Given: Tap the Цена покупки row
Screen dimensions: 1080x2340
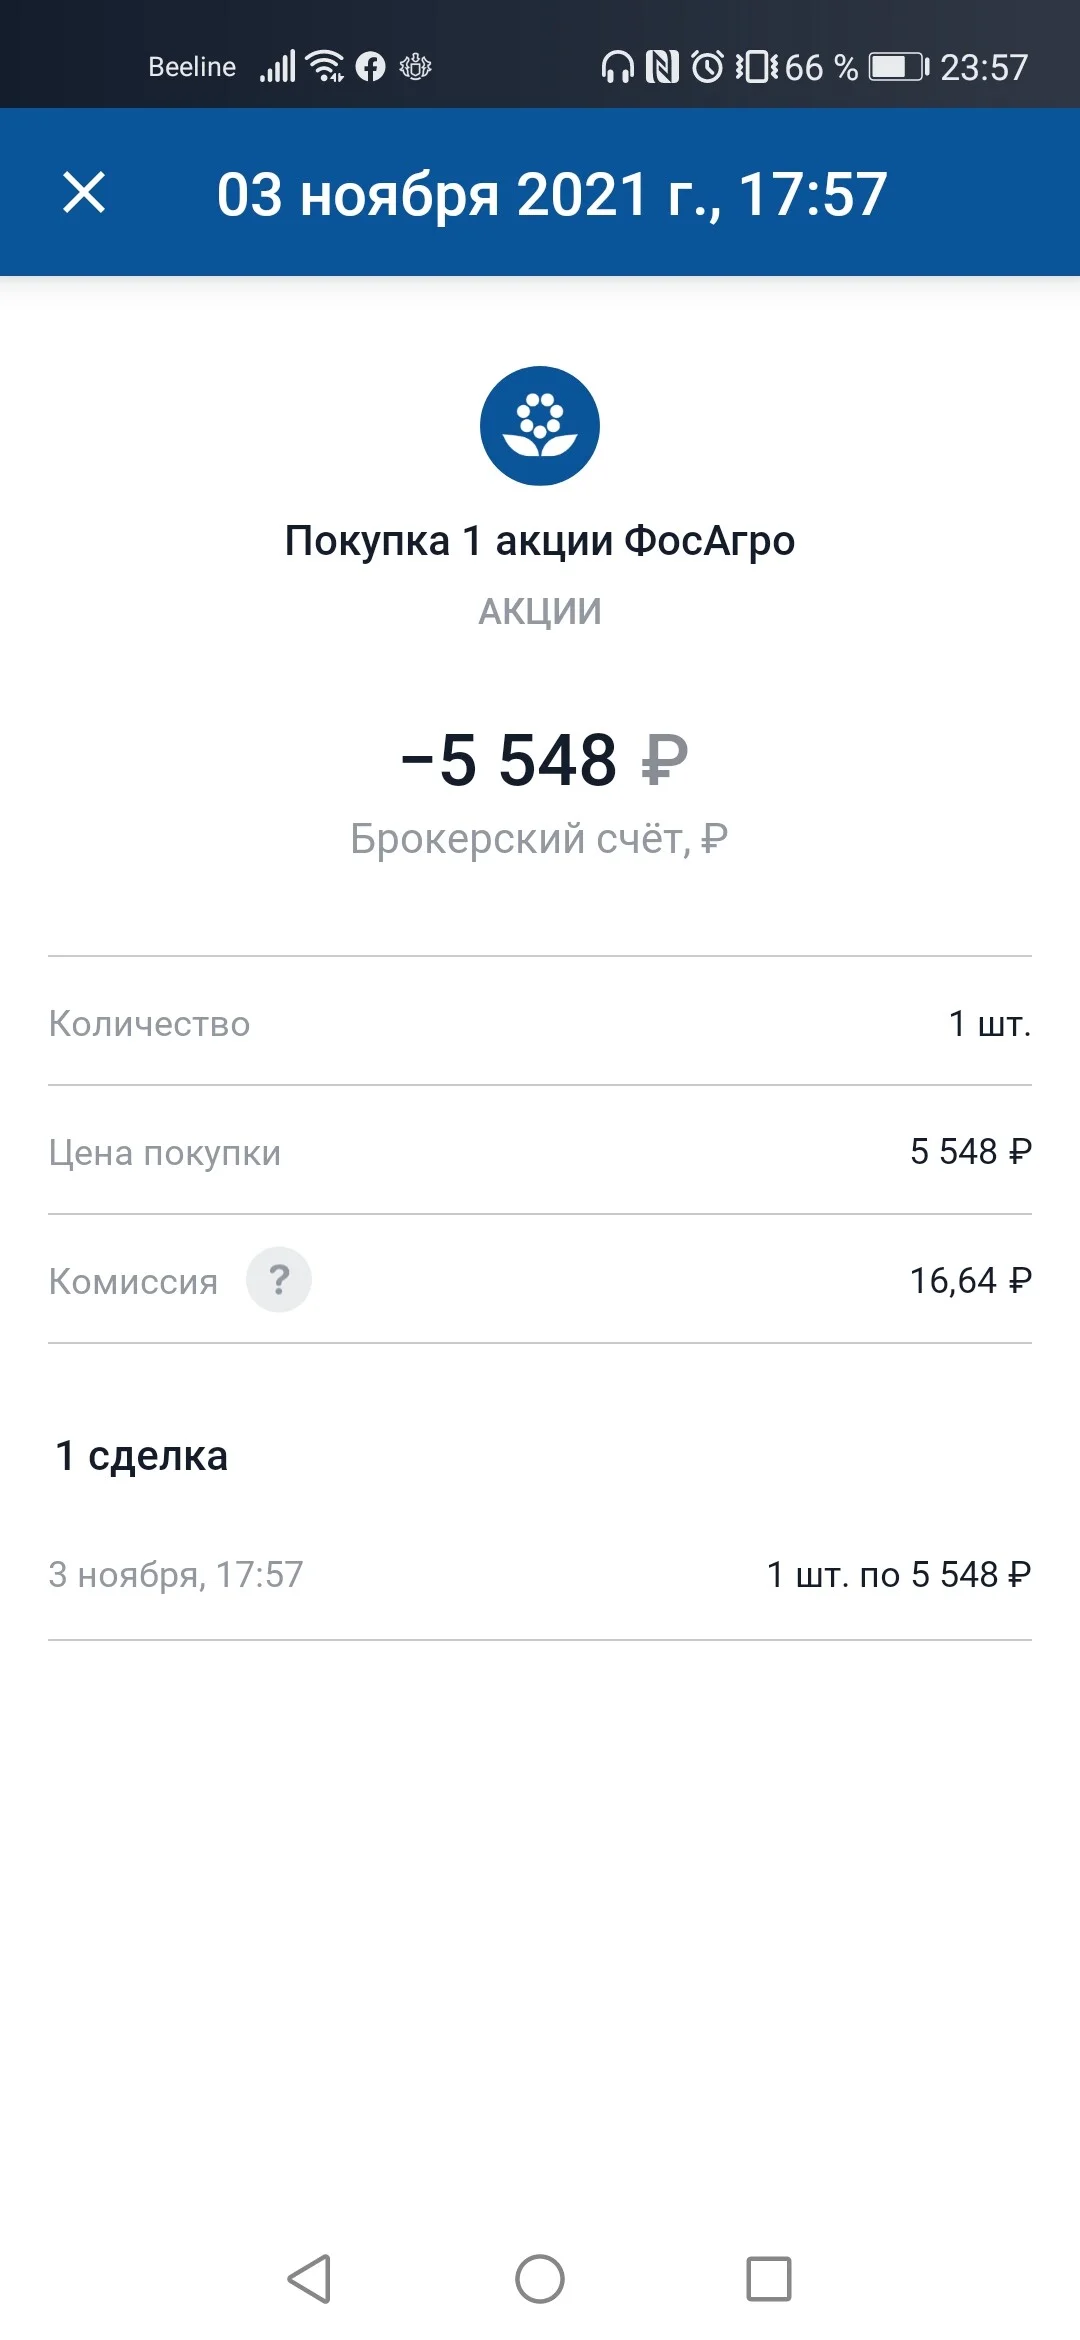Looking at the screenshot, I should click(540, 1151).
